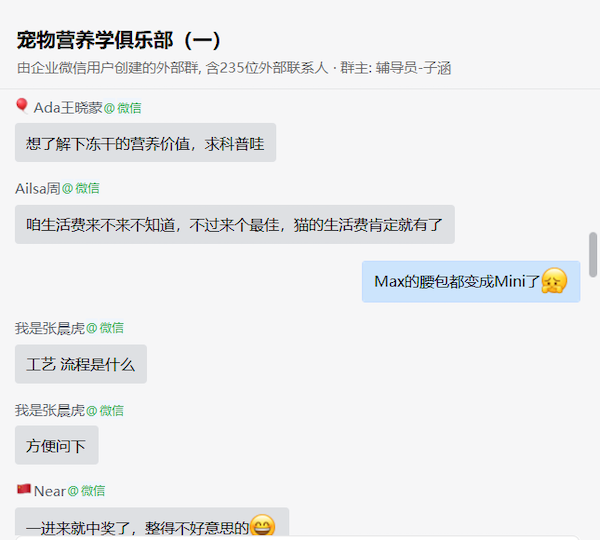Viewport: 600px width, 540px height.
Task: Click the @微信 tag after Ada王晓蒙
Action: [x=122, y=108]
